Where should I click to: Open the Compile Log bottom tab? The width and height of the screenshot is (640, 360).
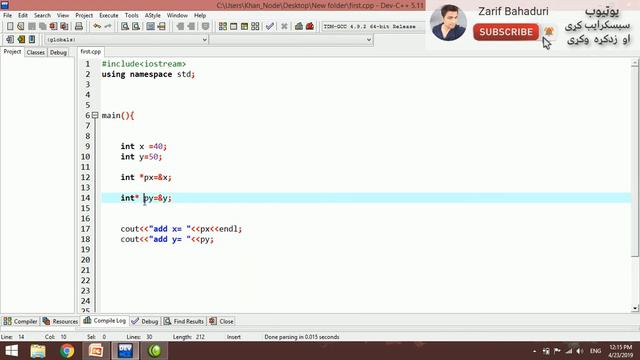104,321
